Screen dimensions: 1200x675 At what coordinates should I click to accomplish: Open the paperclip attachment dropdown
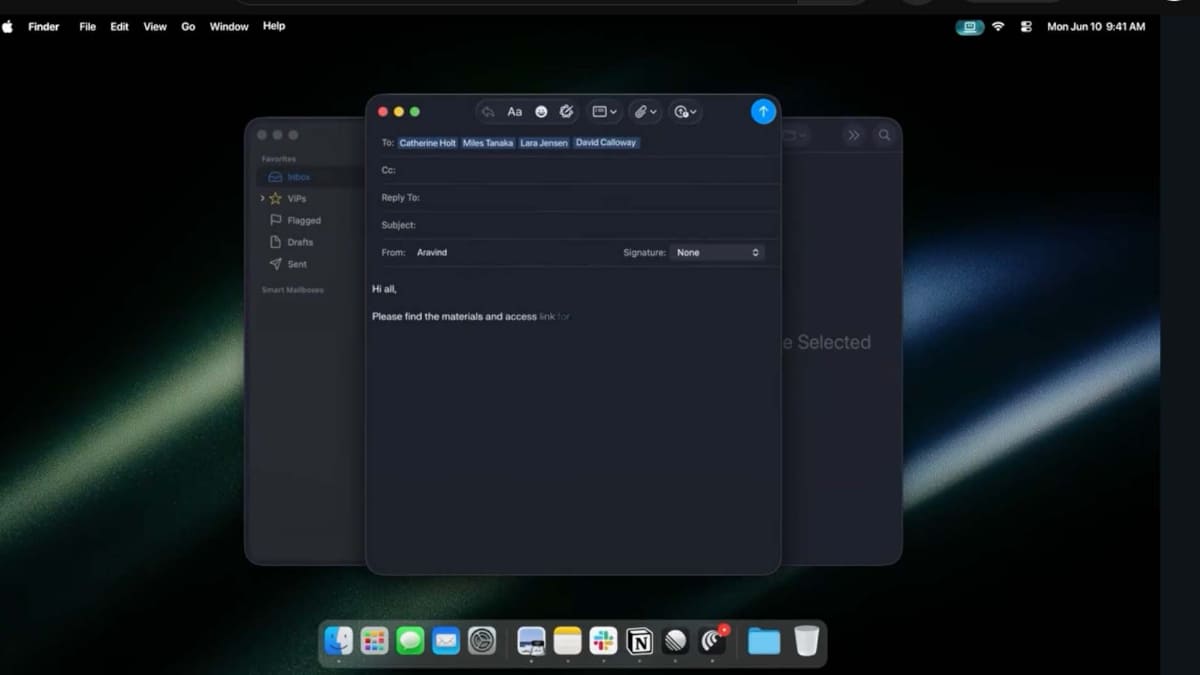[x=645, y=112]
